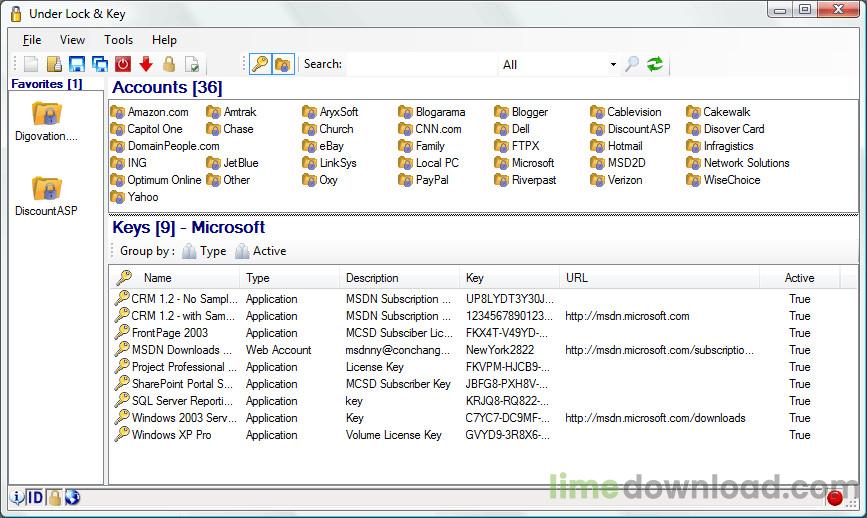Click the magnifying glass search icon

pos(632,64)
